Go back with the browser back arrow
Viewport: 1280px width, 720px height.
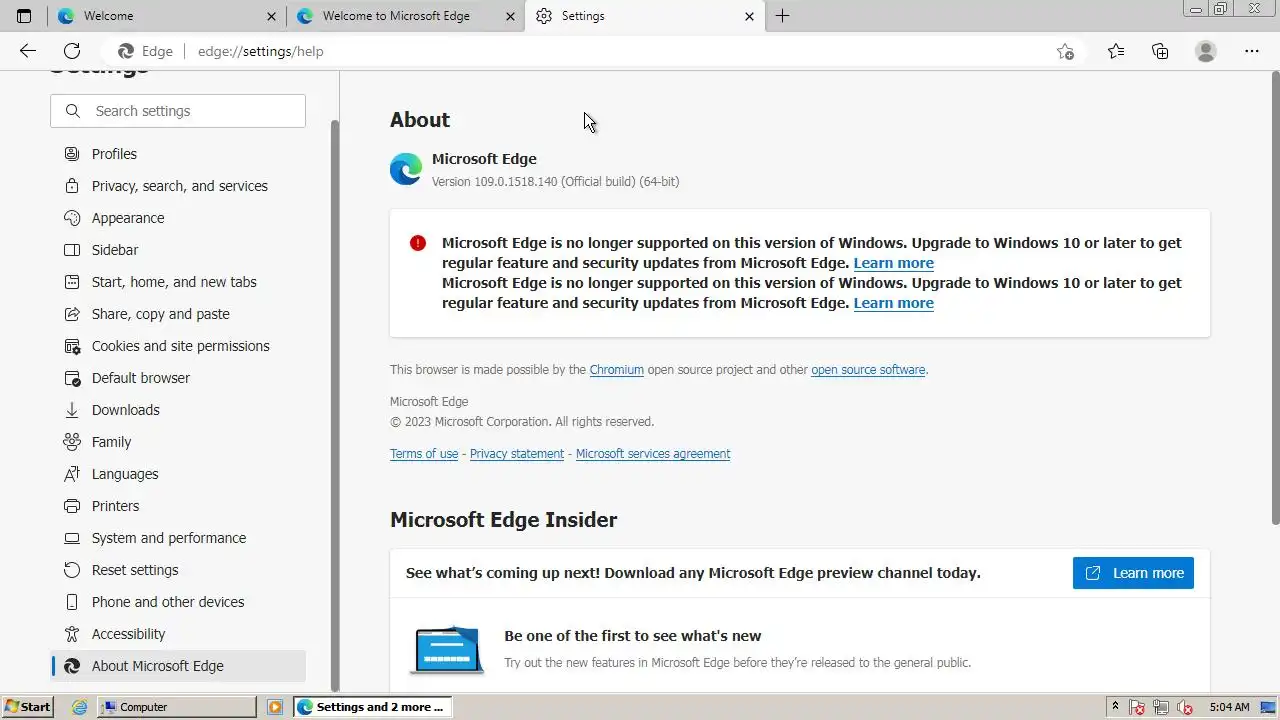(28, 51)
